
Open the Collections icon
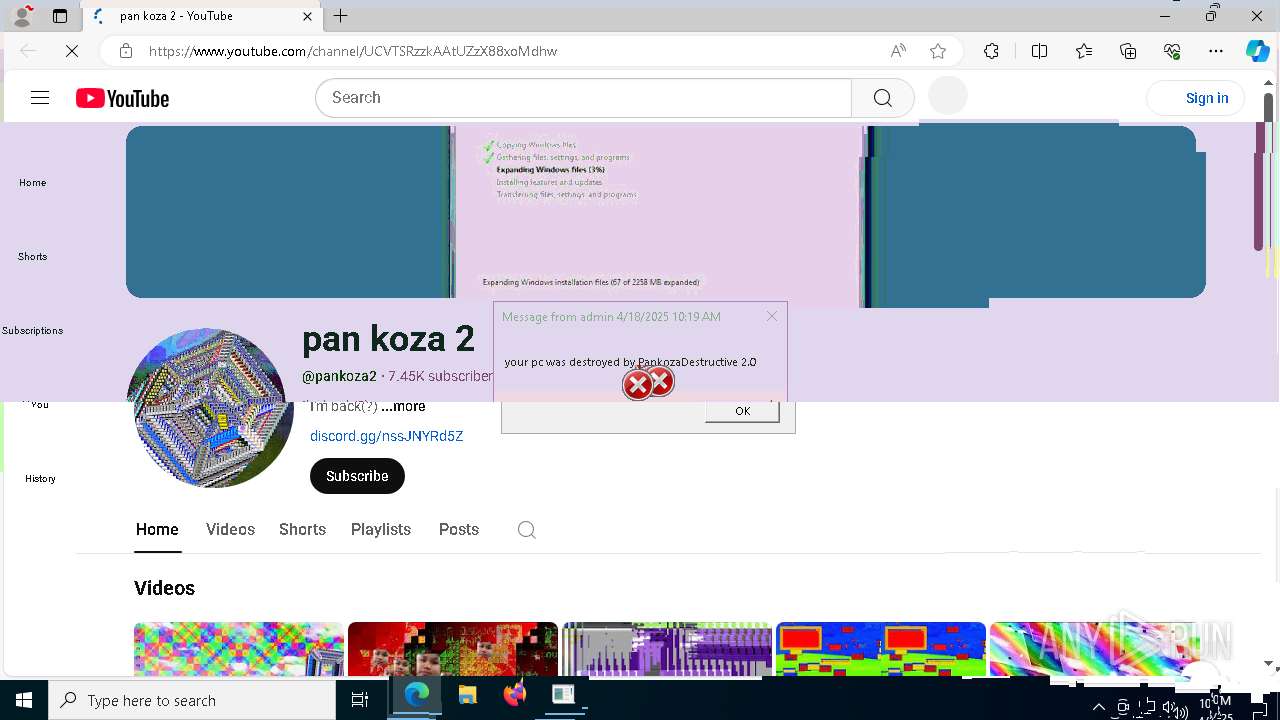(1128, 51)
